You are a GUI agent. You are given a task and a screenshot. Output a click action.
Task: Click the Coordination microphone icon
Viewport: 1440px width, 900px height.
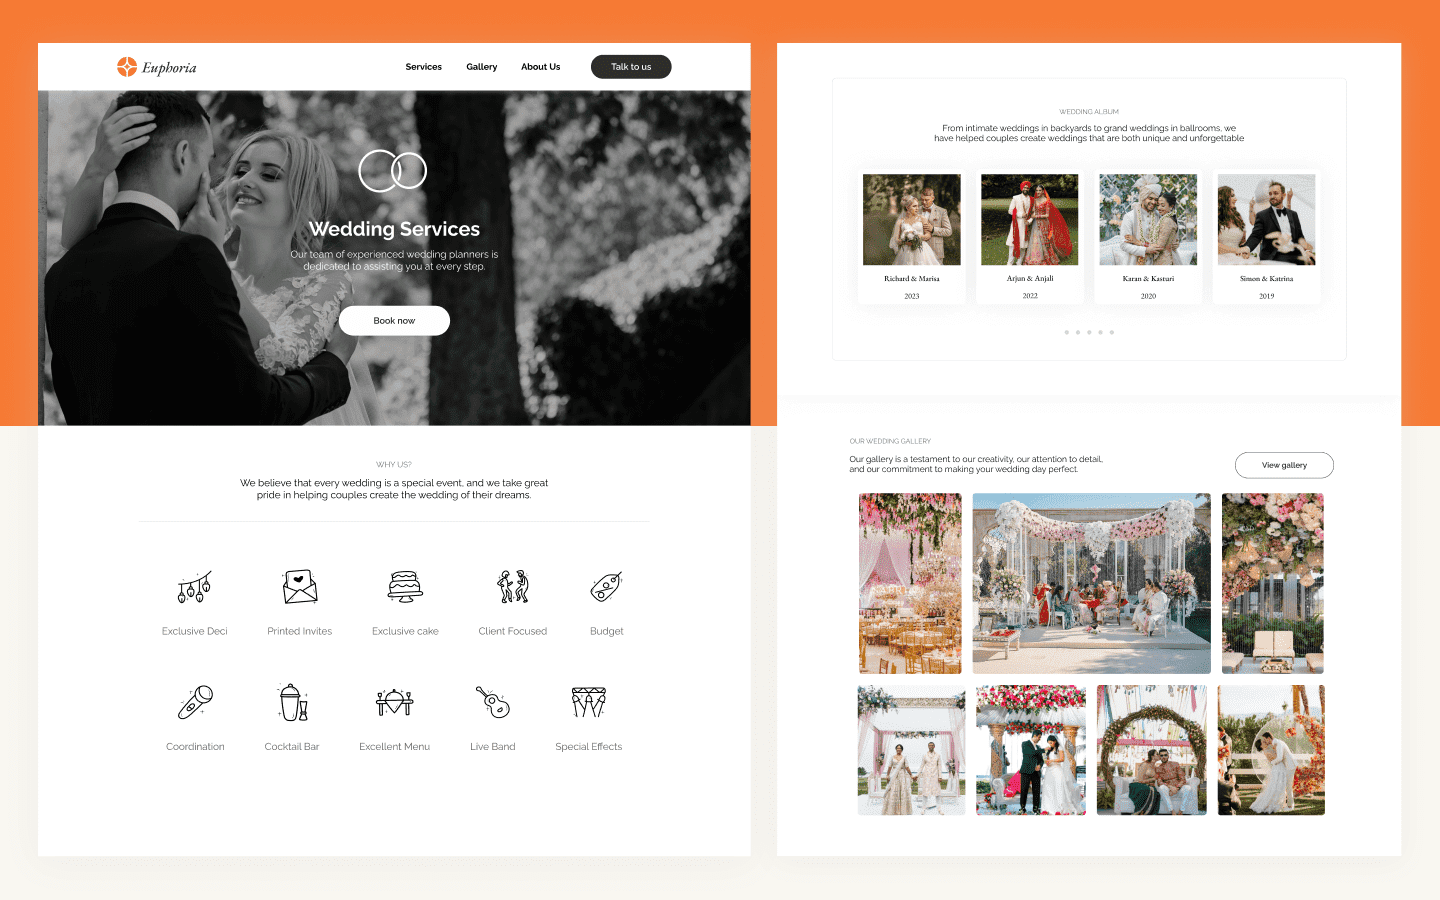pyautogui.click(x=194, y=701)
